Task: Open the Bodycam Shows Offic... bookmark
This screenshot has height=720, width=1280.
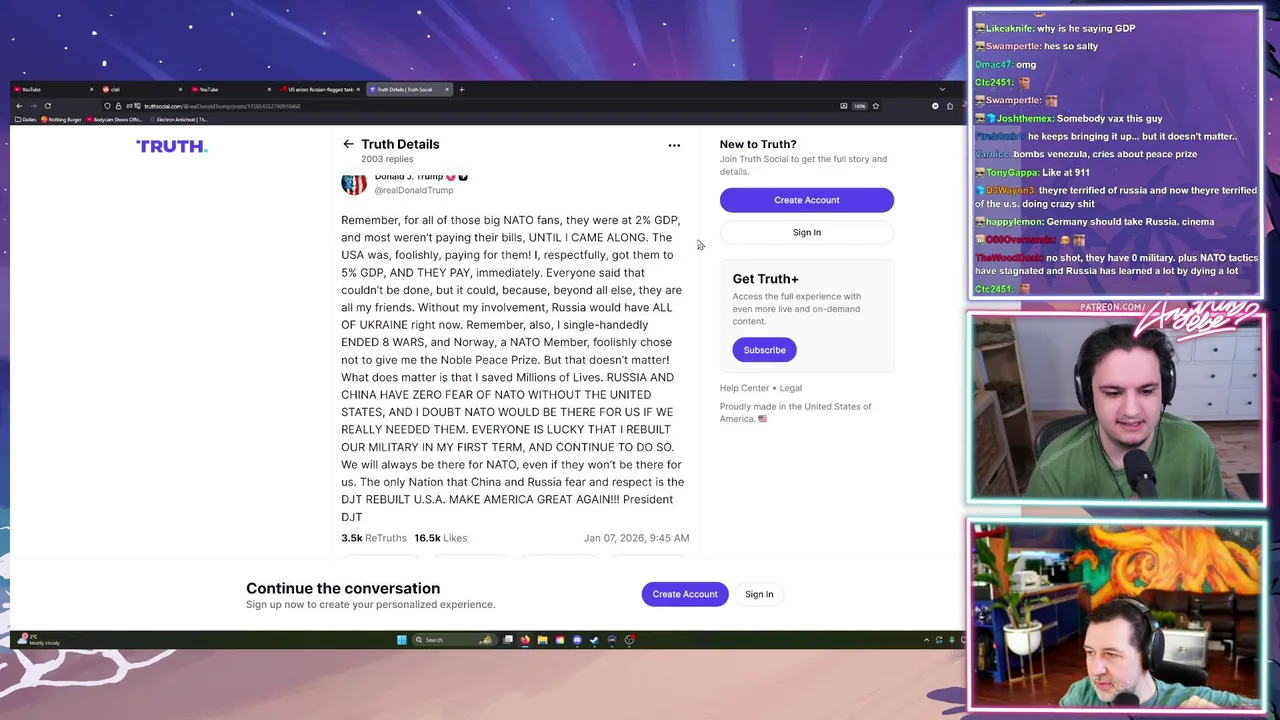Action: coord(114,120)
